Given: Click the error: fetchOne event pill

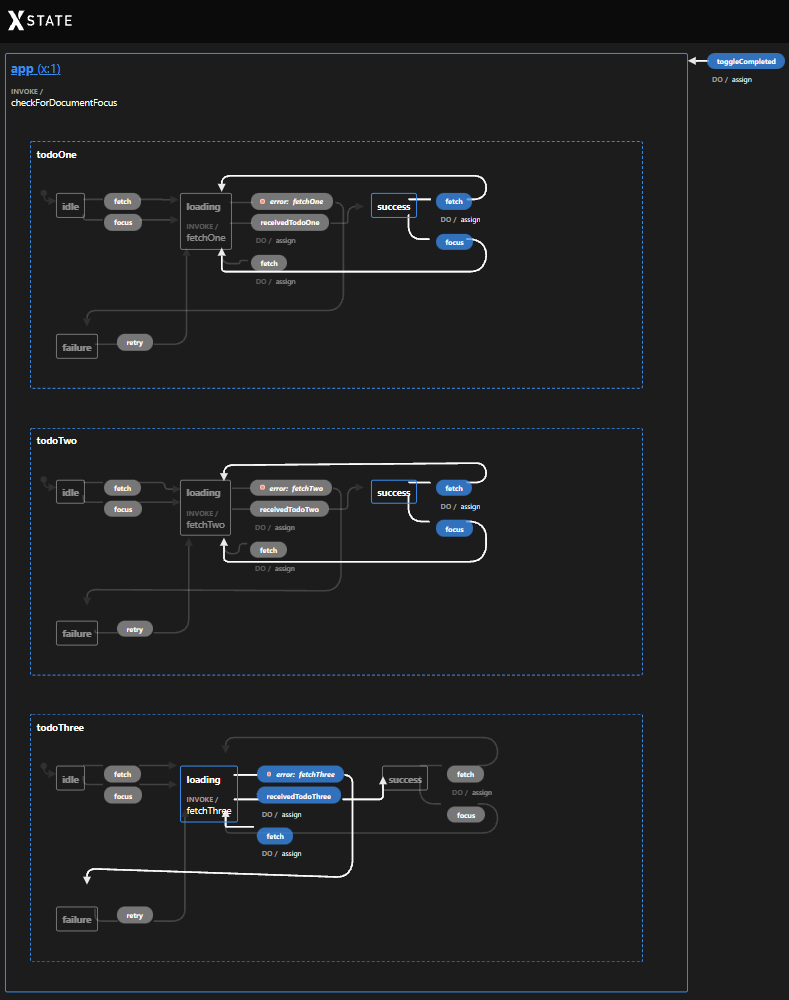Looking at the screenshot, I should 291,201.
